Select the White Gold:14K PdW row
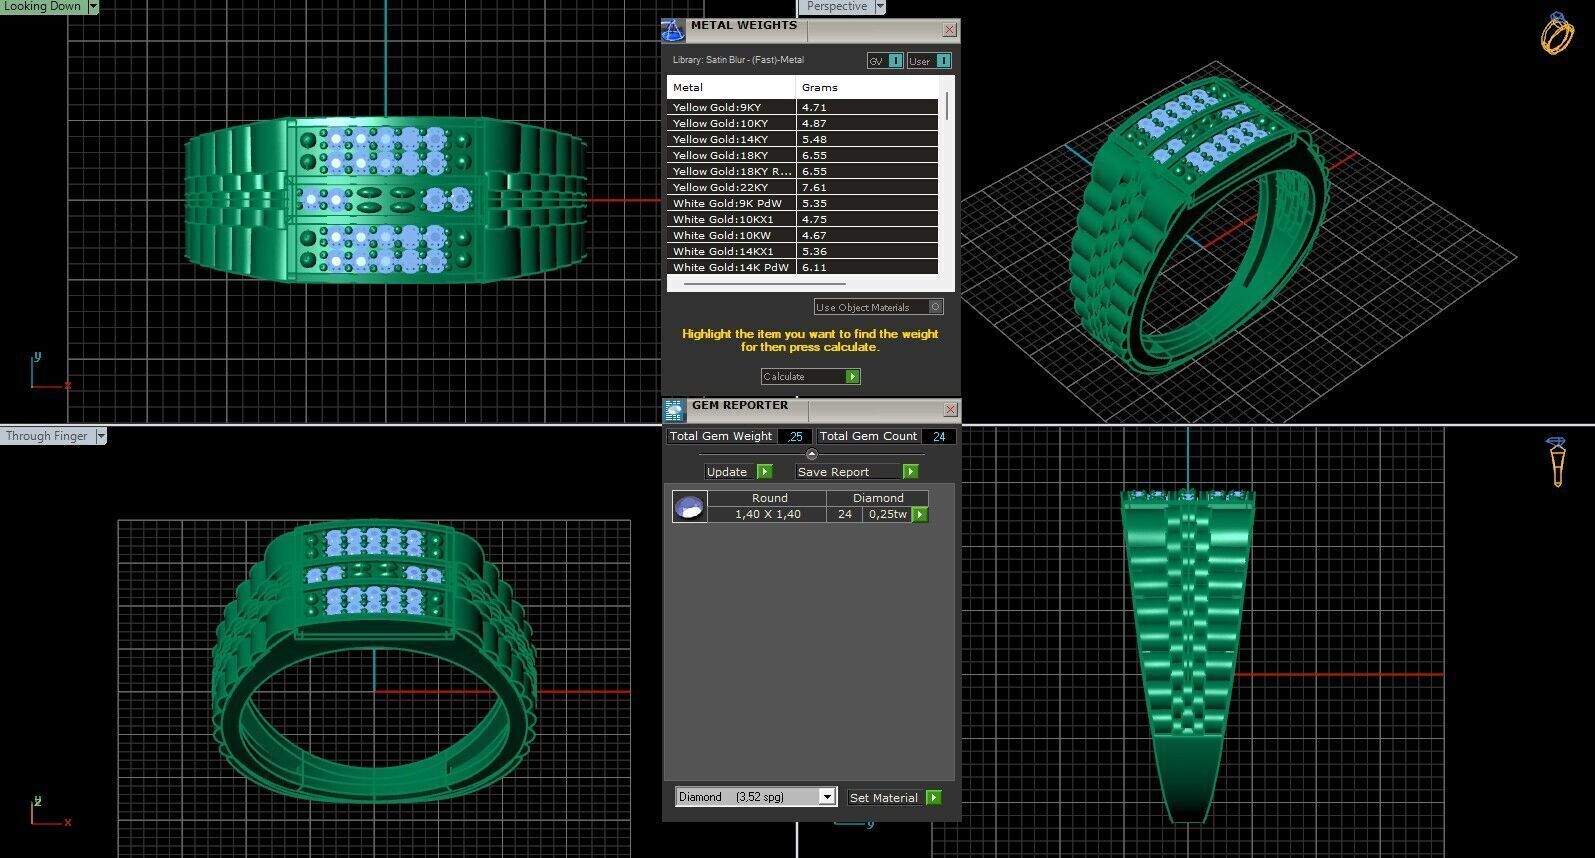 tap(803, 267)
